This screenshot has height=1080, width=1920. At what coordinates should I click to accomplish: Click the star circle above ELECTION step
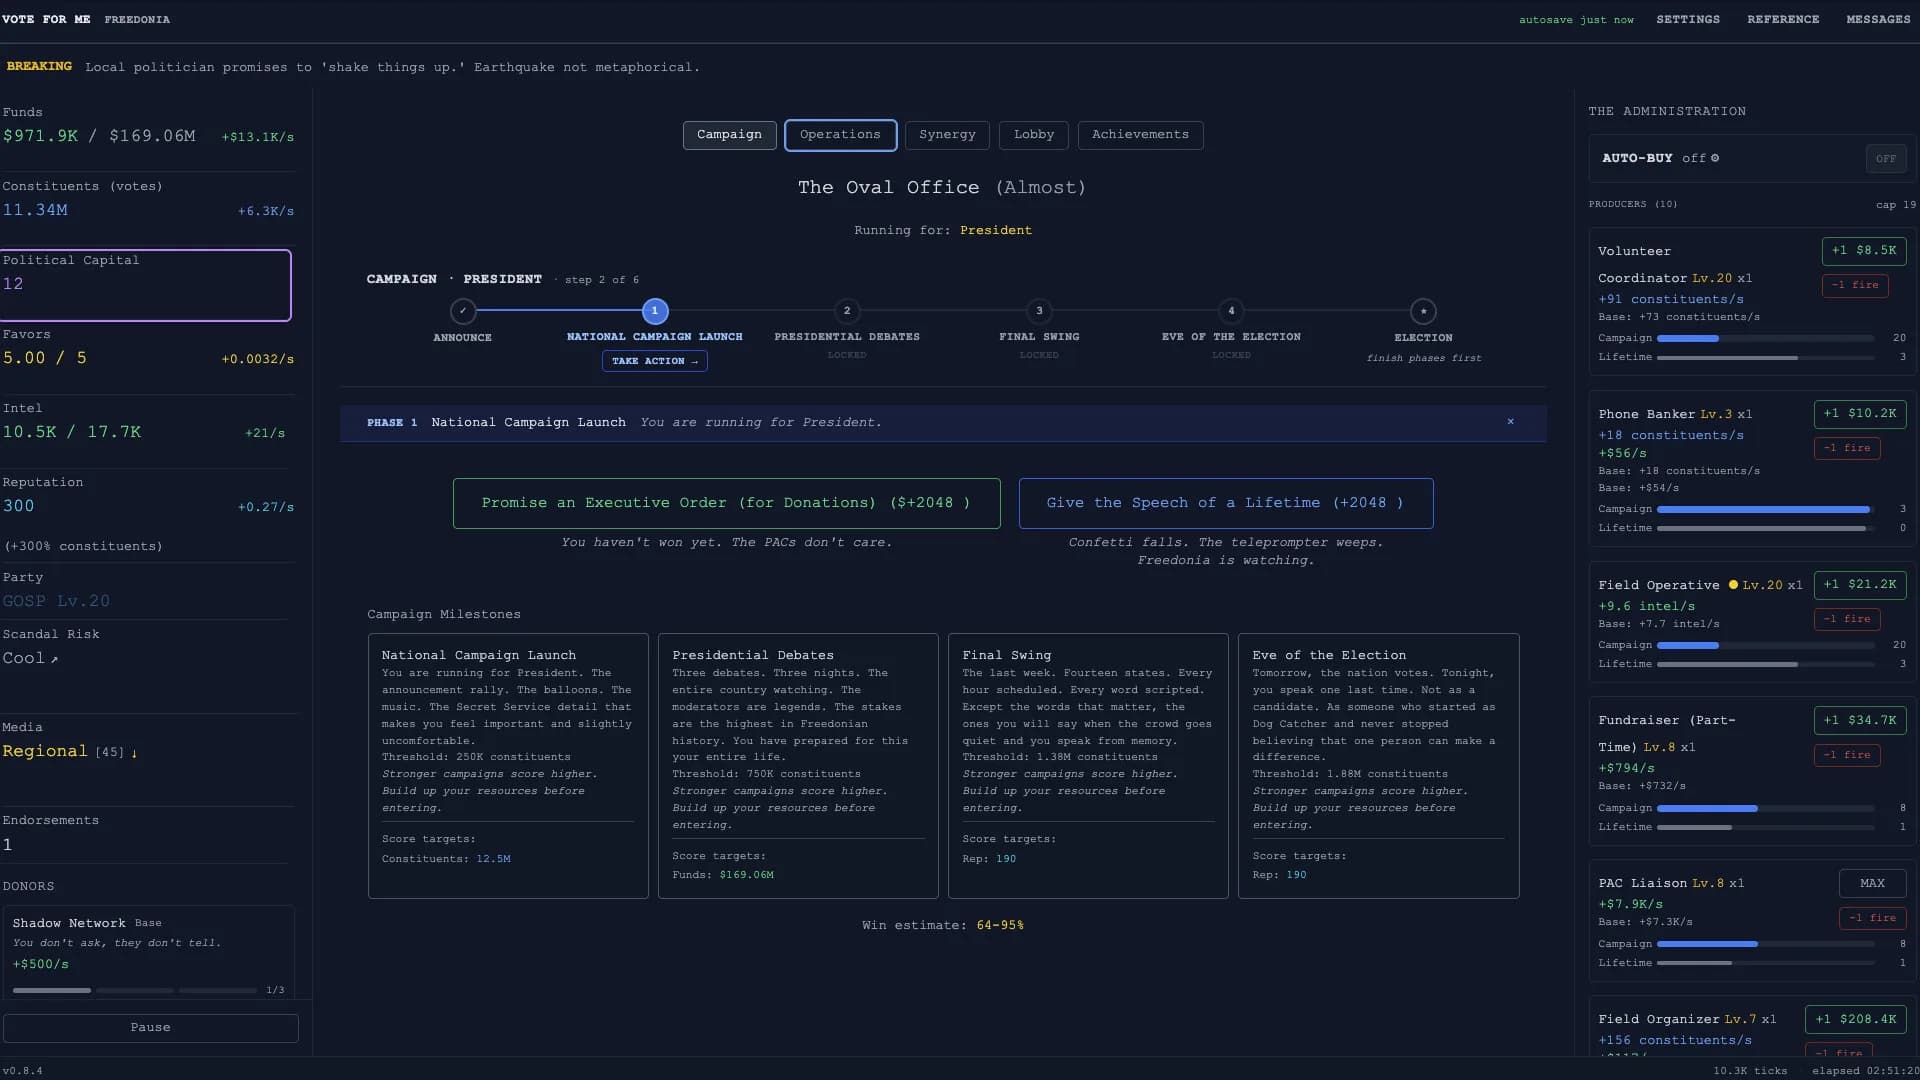pyautogui.click(x=1423, y=311)
